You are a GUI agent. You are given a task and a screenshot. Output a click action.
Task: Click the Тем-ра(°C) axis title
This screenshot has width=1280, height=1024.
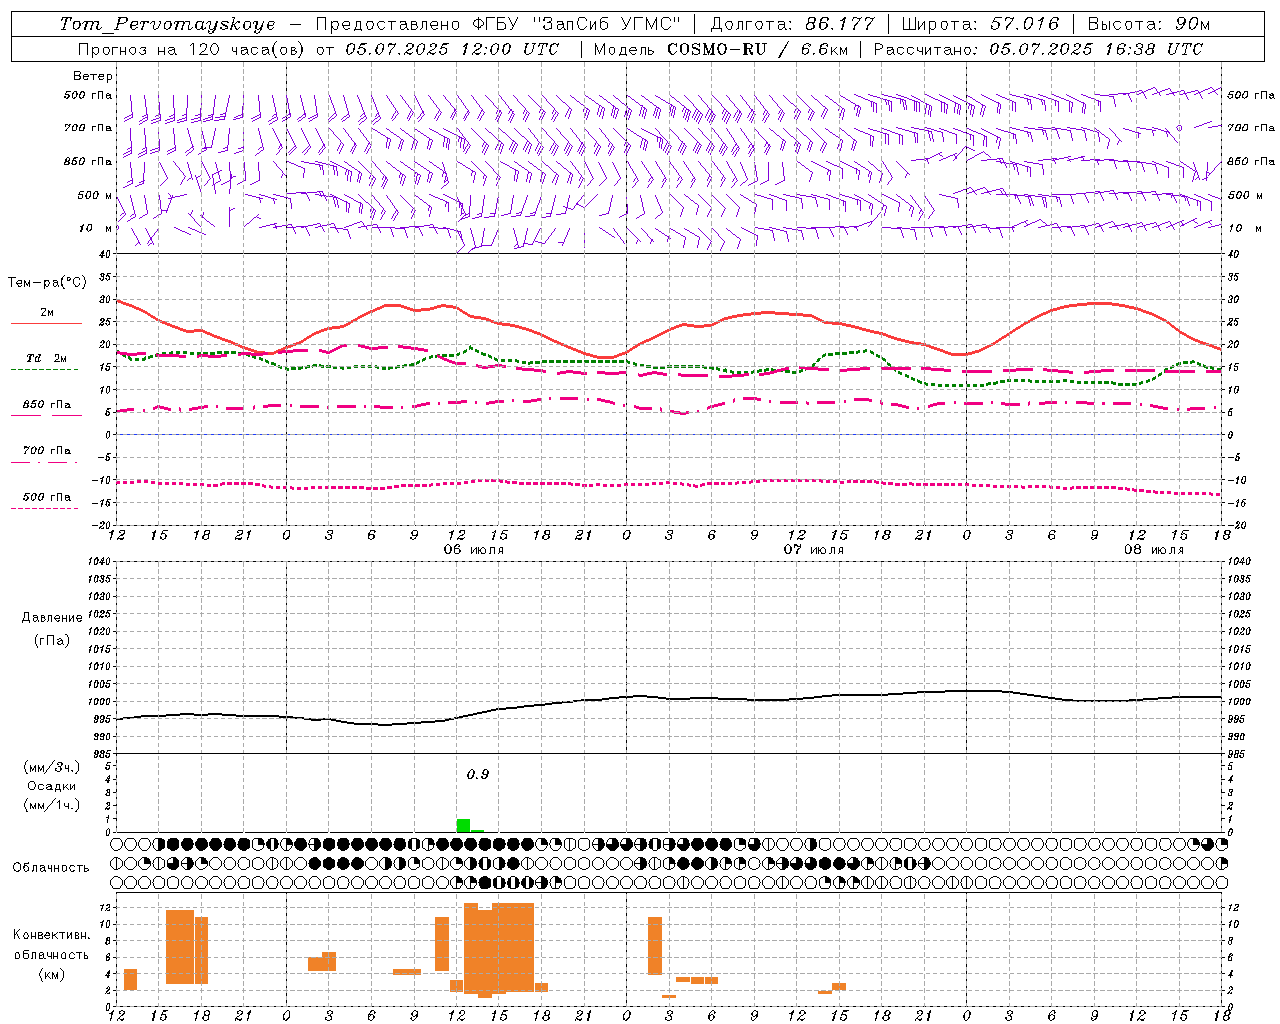(47, 283)
